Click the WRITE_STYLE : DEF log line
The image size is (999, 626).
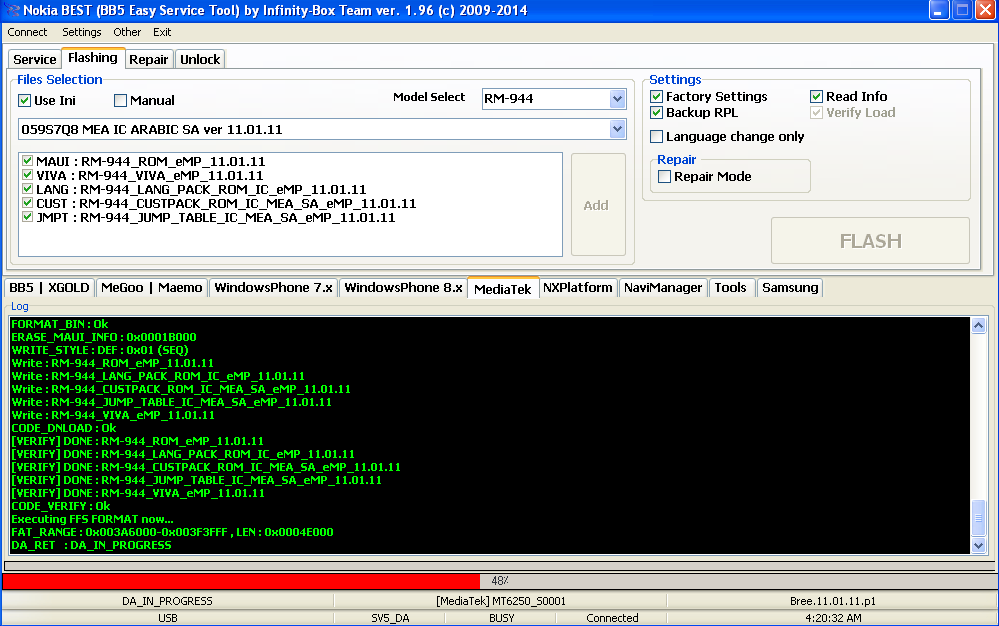tap(99, 350)
